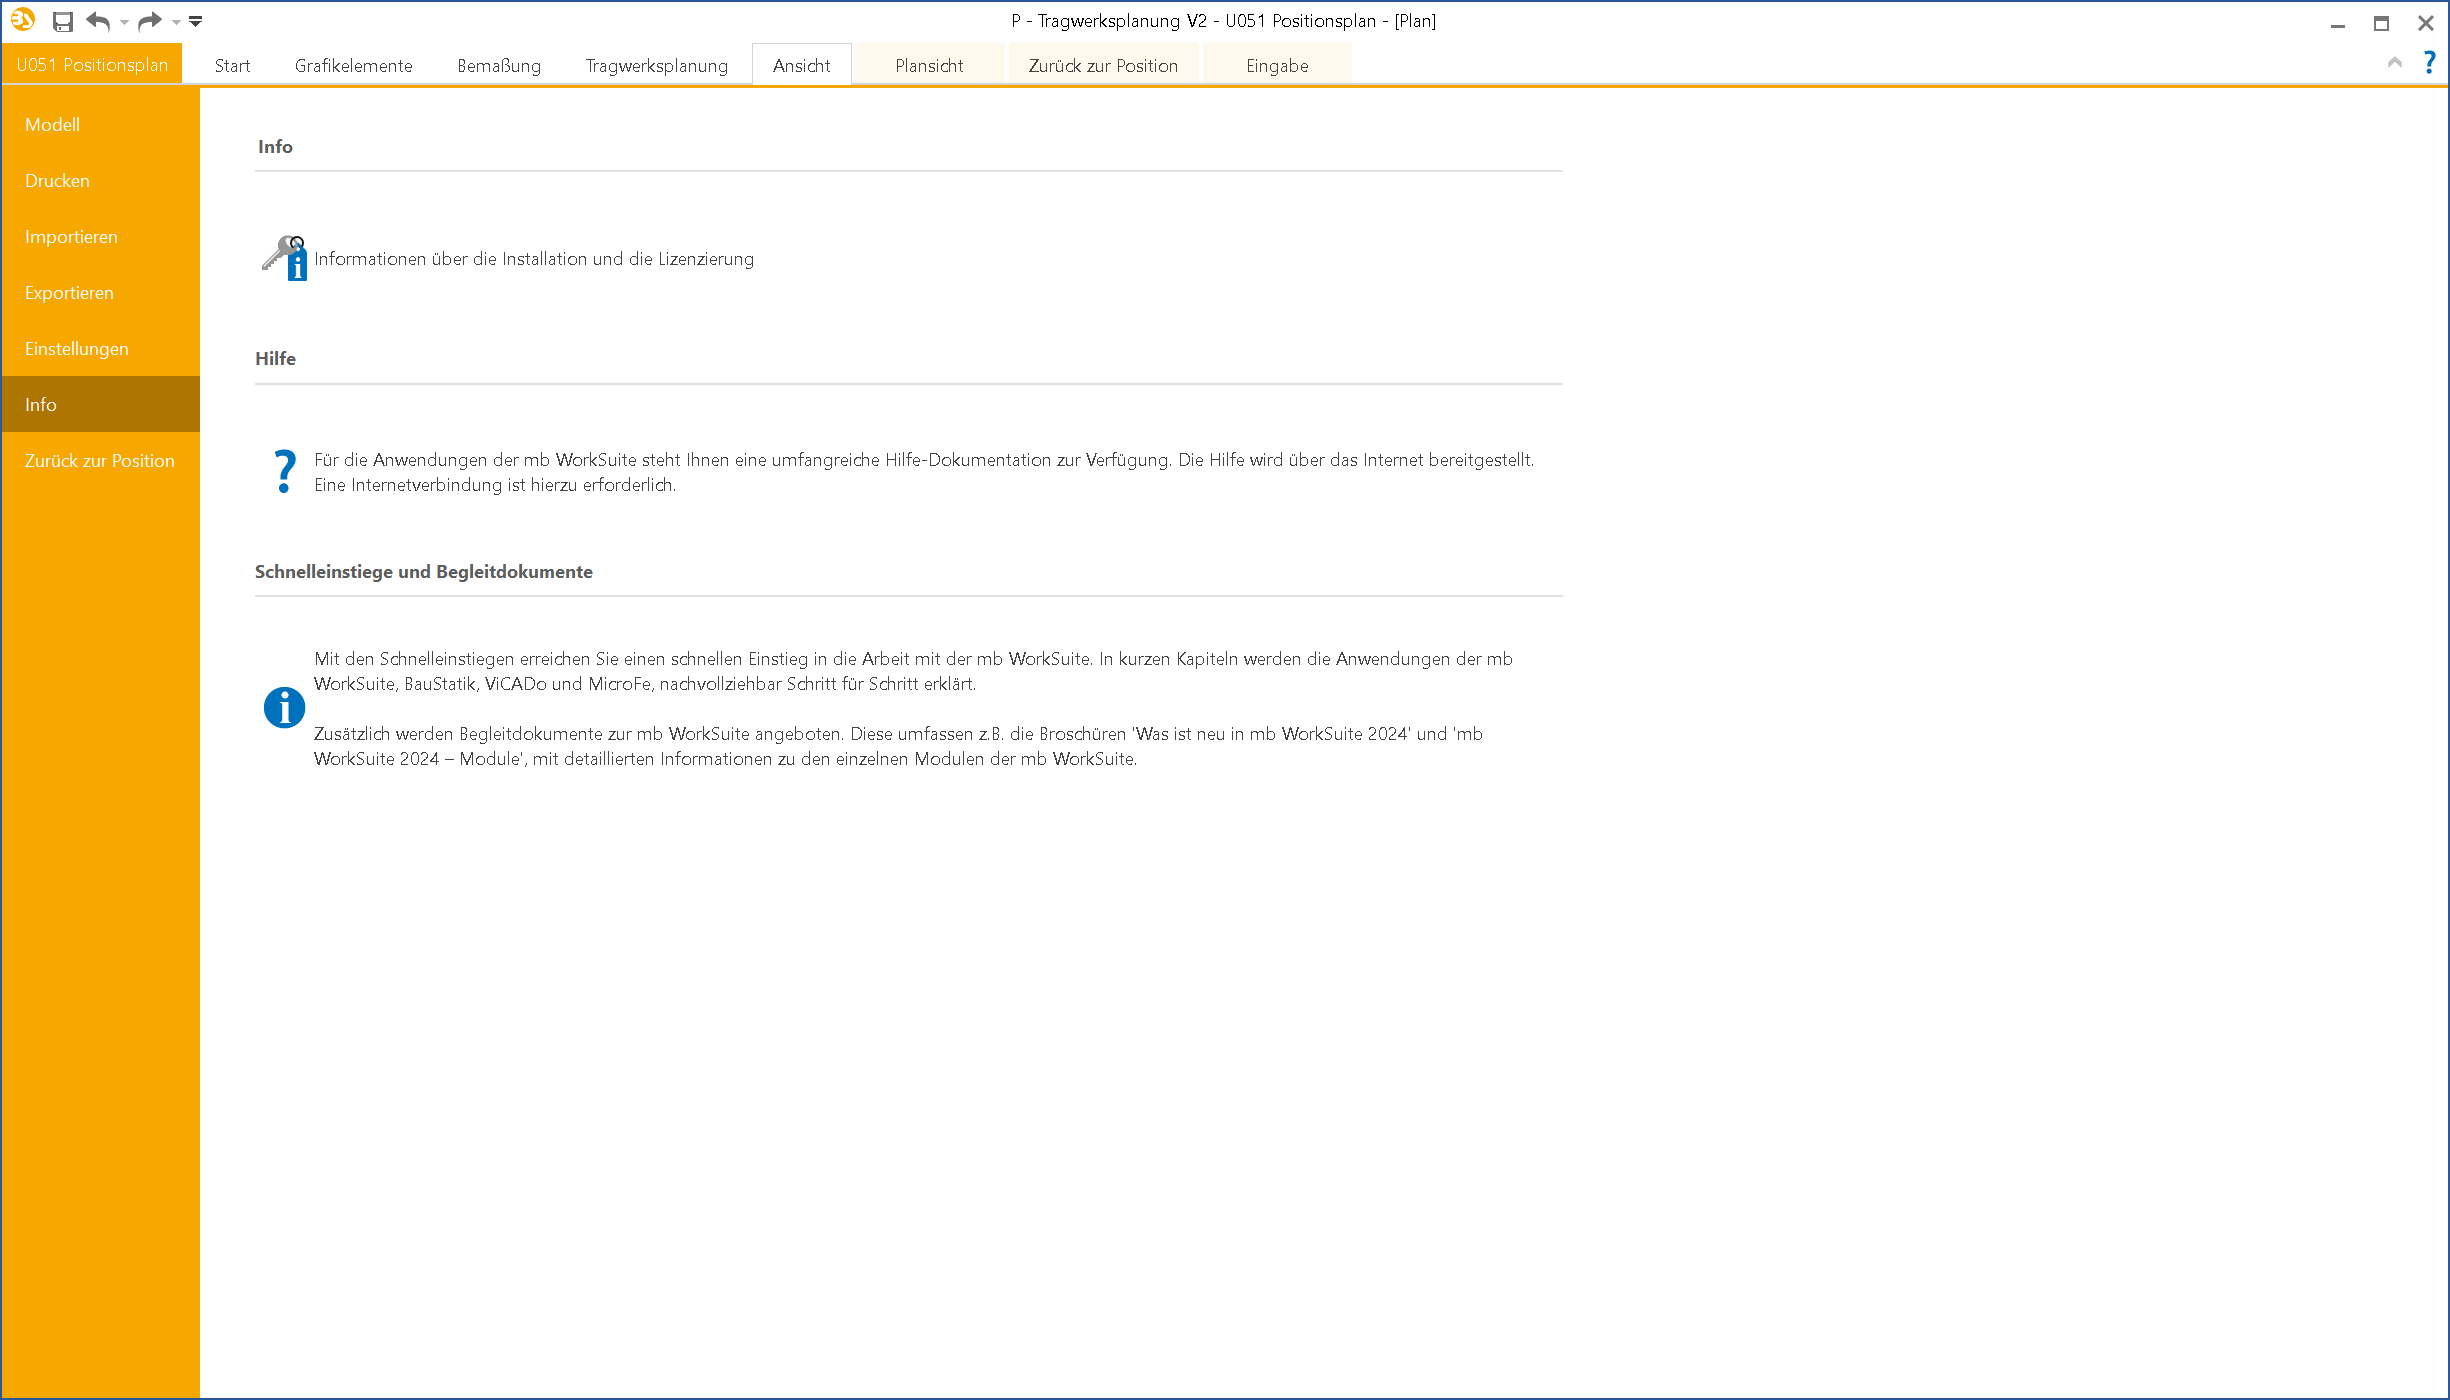Image resolution: width=2450 pixels, height=1400 pixels.
Task: Select Exportieren in the sidebar
Action: 101,293
